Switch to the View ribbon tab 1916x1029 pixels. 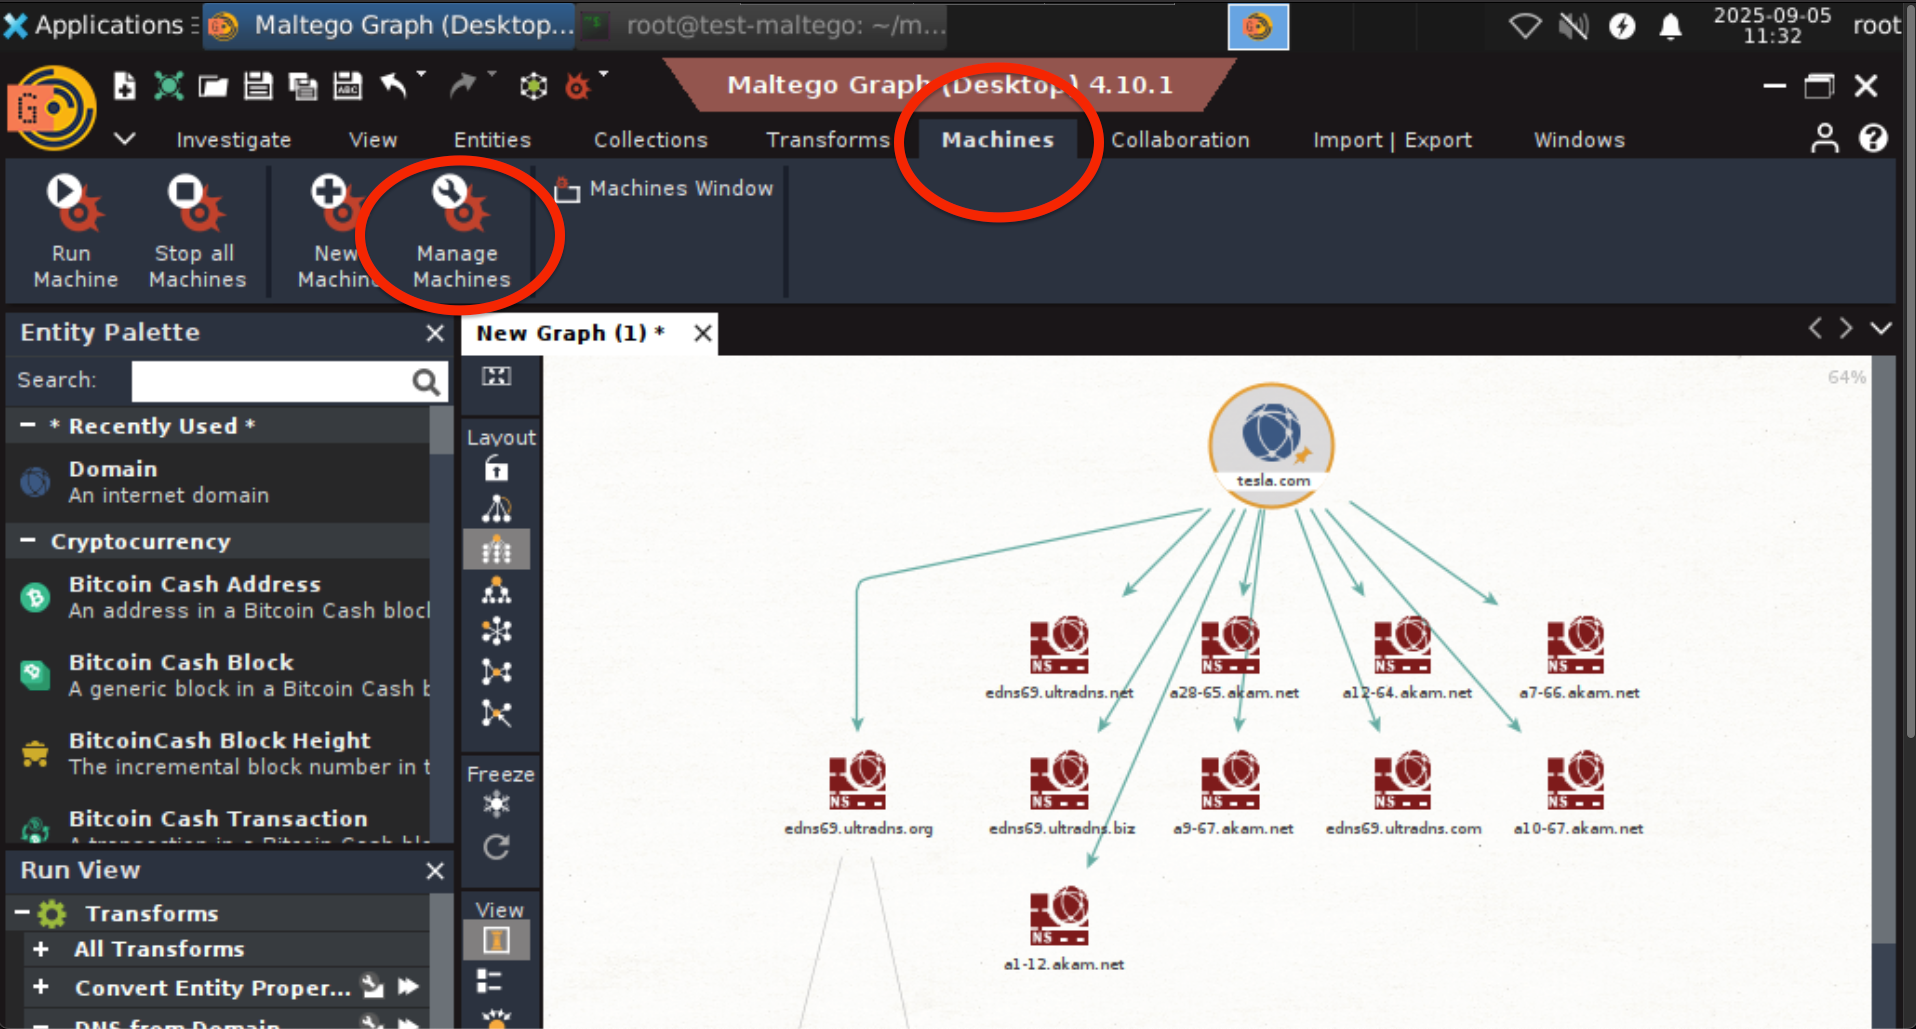click(x=373, y=140)
